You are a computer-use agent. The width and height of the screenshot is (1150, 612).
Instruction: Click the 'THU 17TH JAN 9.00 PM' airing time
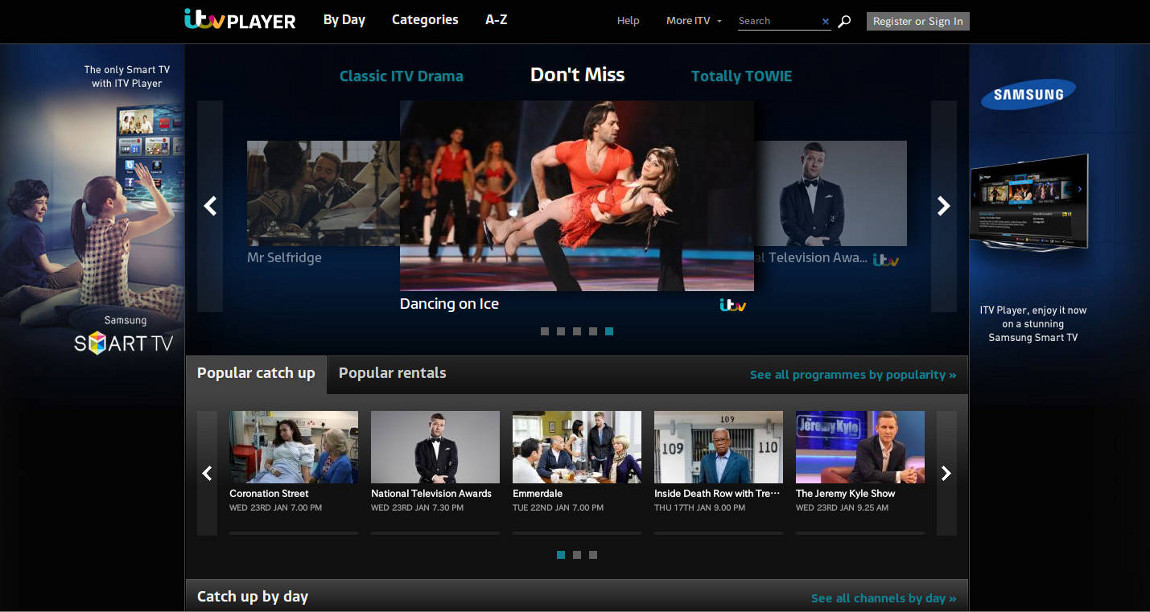click(700, 508)
